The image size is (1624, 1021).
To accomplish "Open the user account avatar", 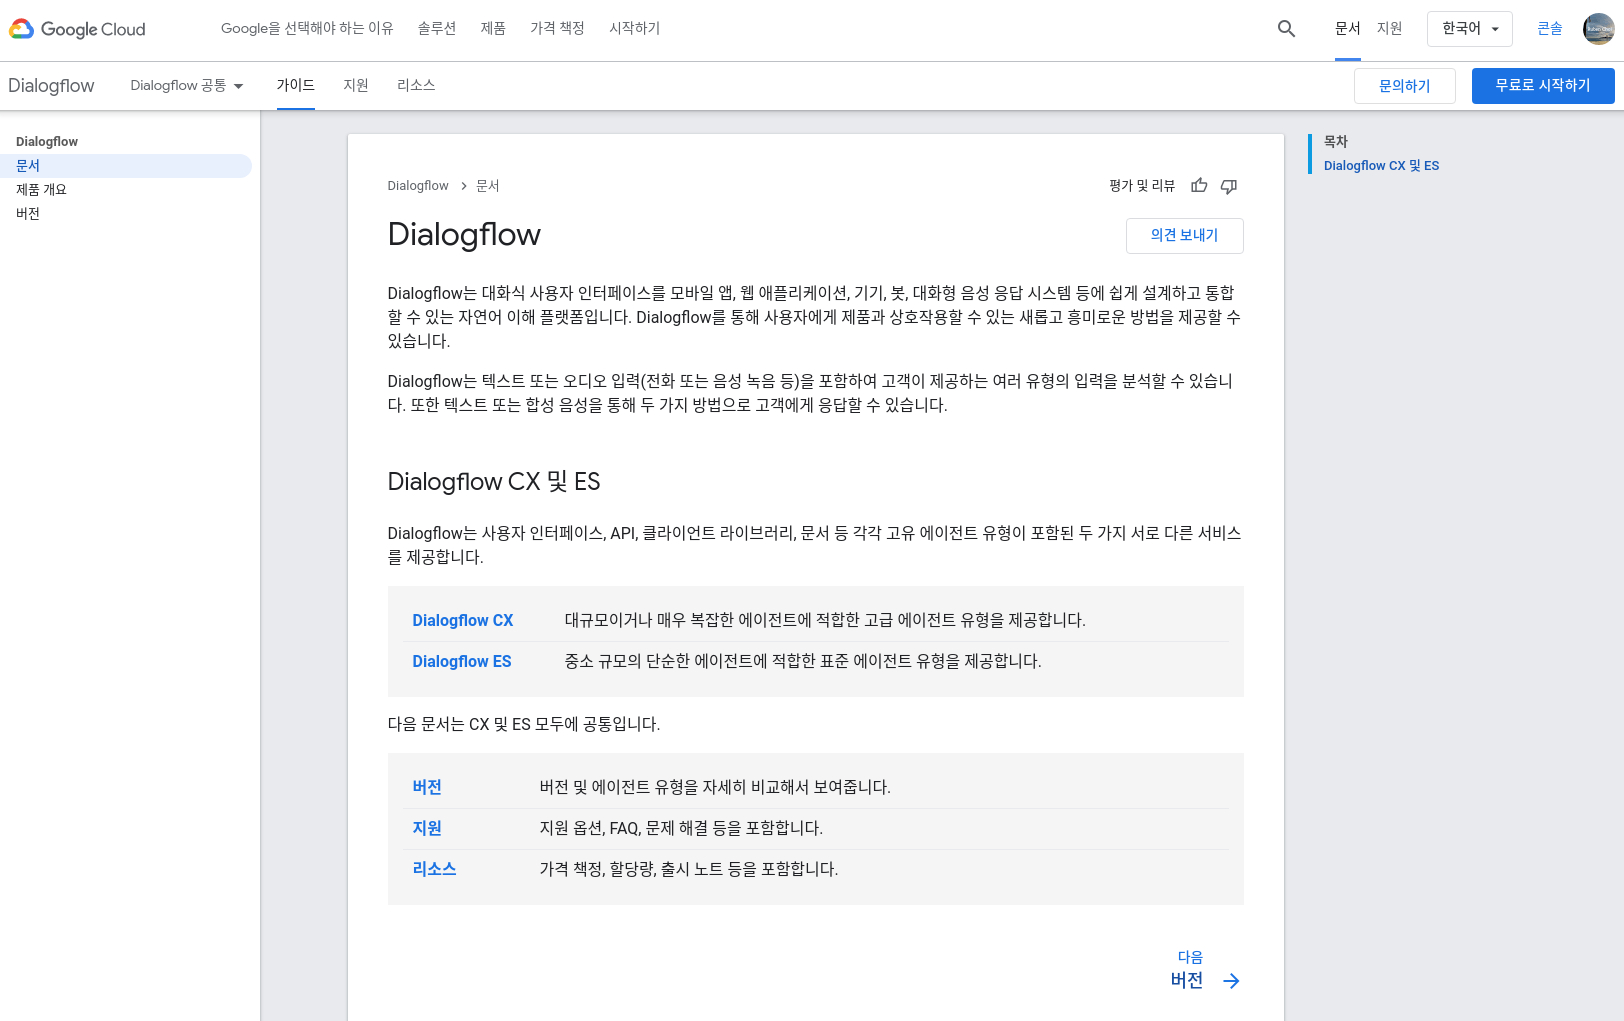I will click(1598, 29).
